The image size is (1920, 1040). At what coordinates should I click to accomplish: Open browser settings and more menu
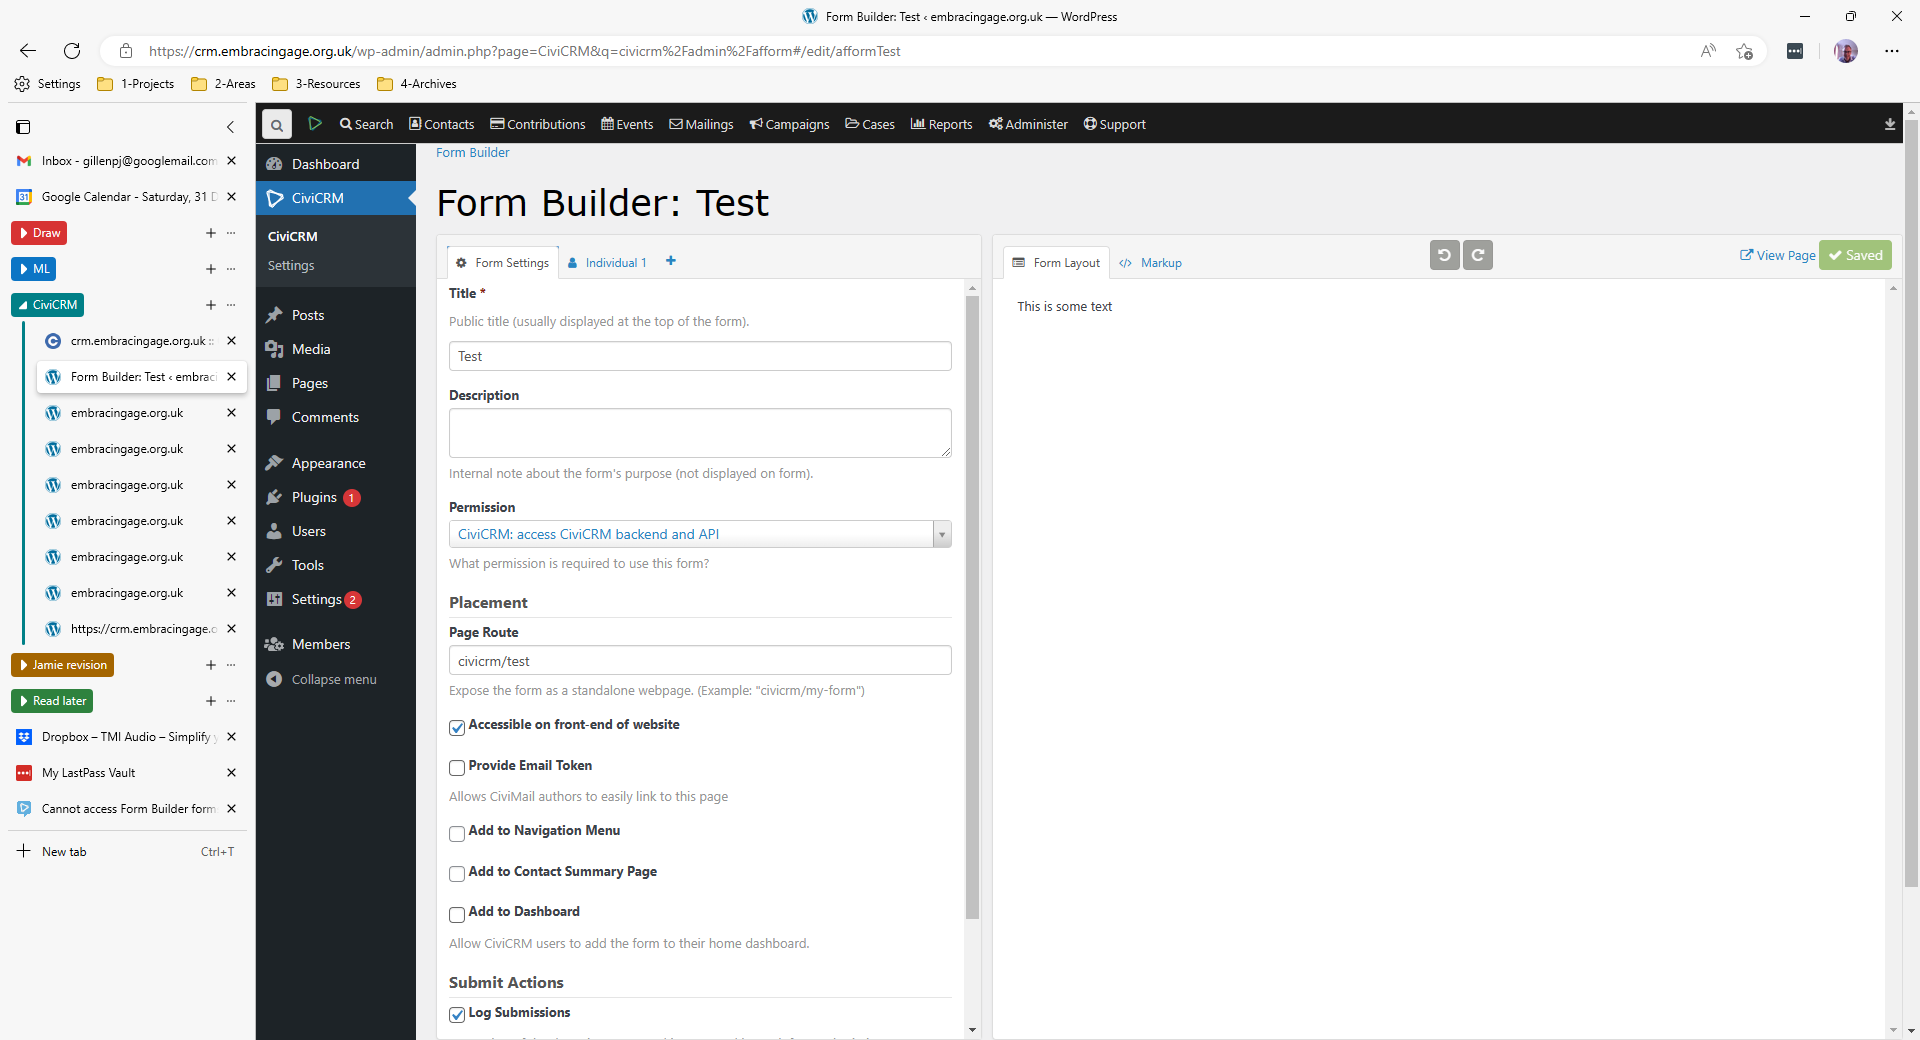1892,51
